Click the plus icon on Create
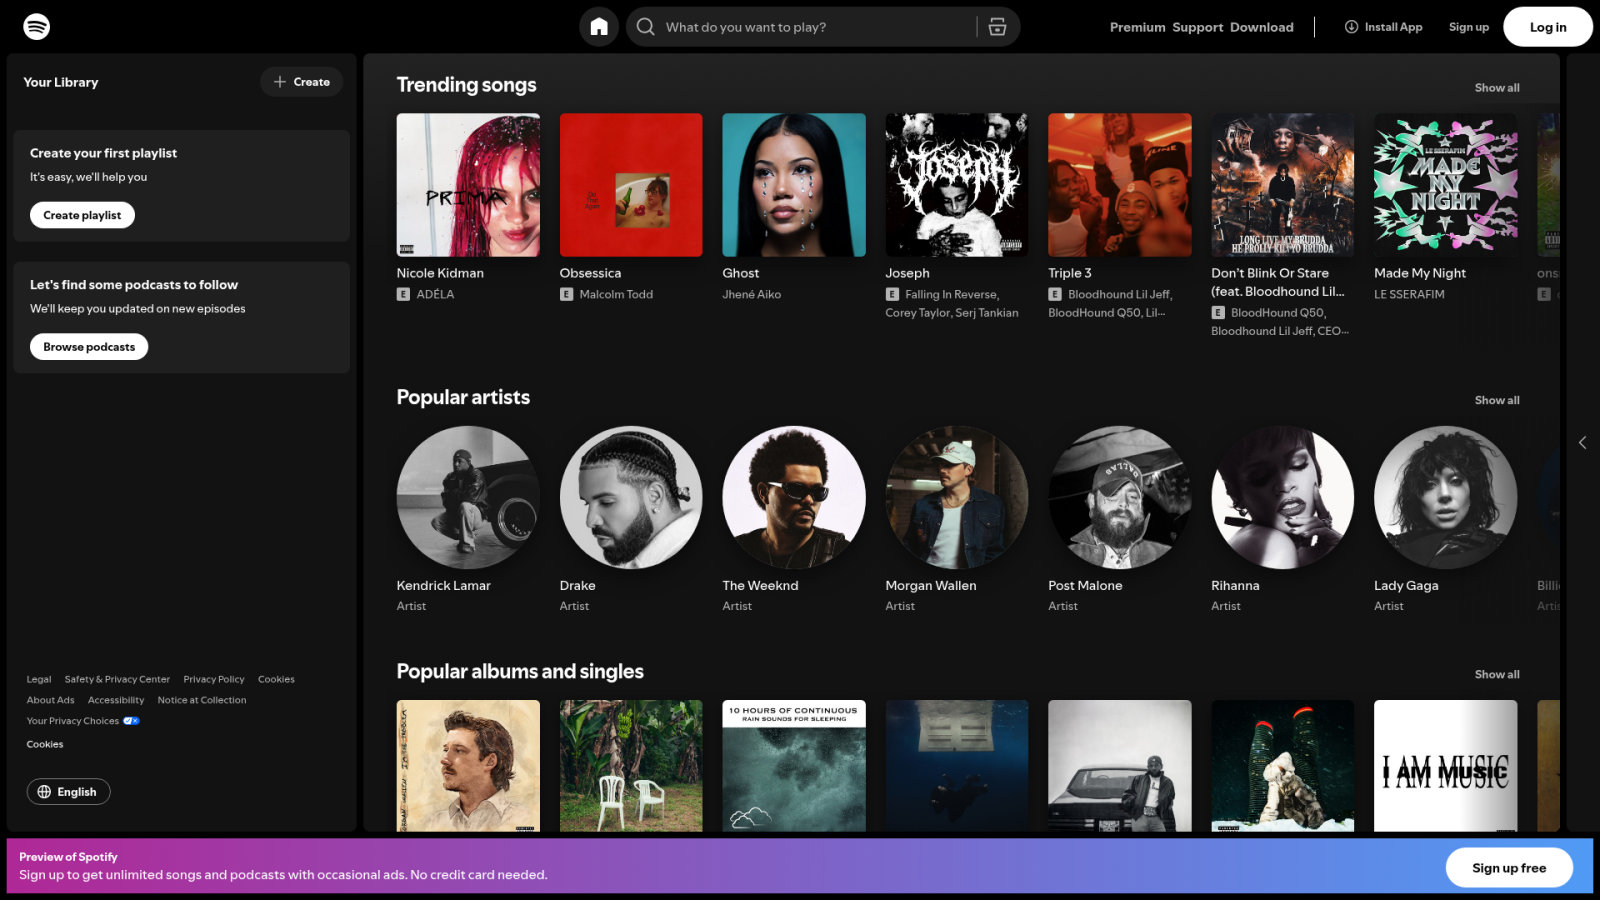 point(280,82)
